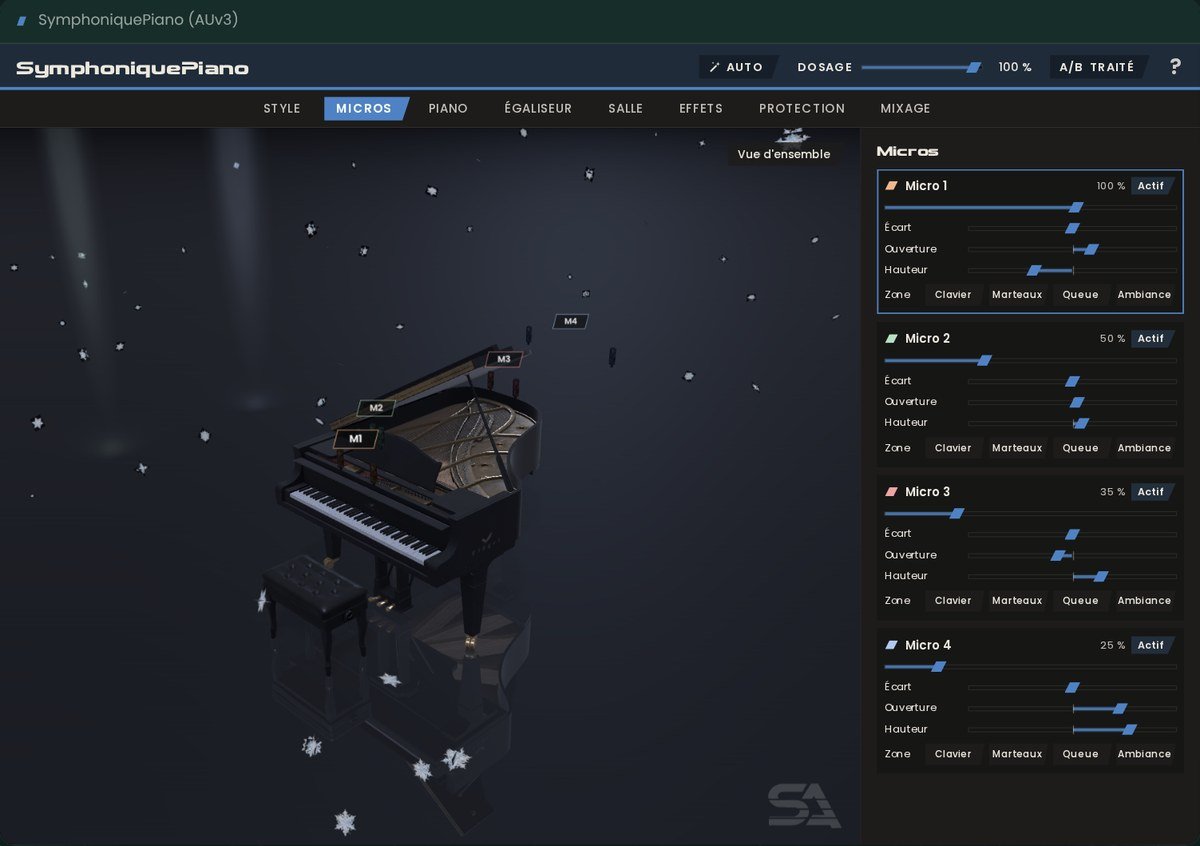Click Micro 4 Ouverture slider handle
The height and width of the screenshot is (846, 1200).
tap(1120, 708)
